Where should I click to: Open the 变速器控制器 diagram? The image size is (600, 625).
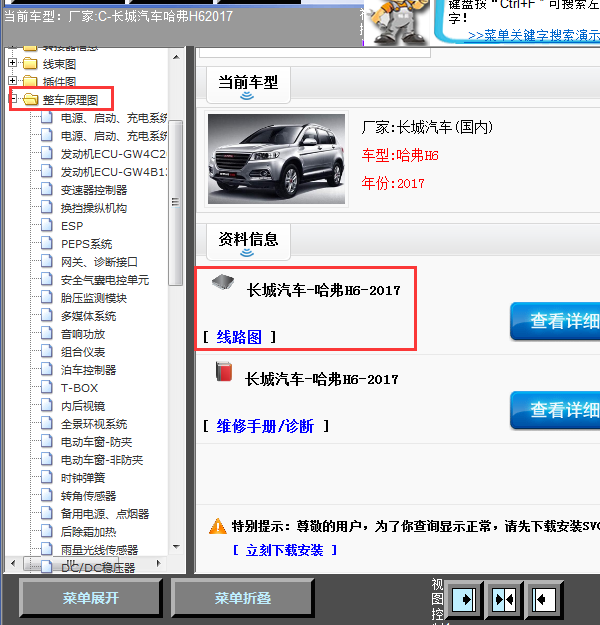pos(94,190)
